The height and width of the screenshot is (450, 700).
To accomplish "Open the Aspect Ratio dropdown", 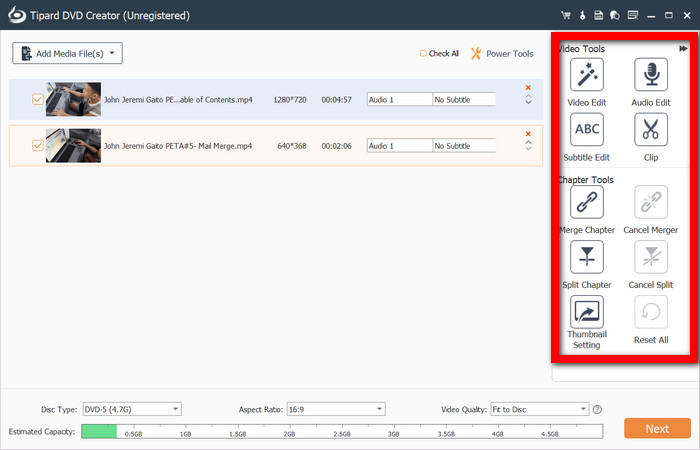I will 336,409.
